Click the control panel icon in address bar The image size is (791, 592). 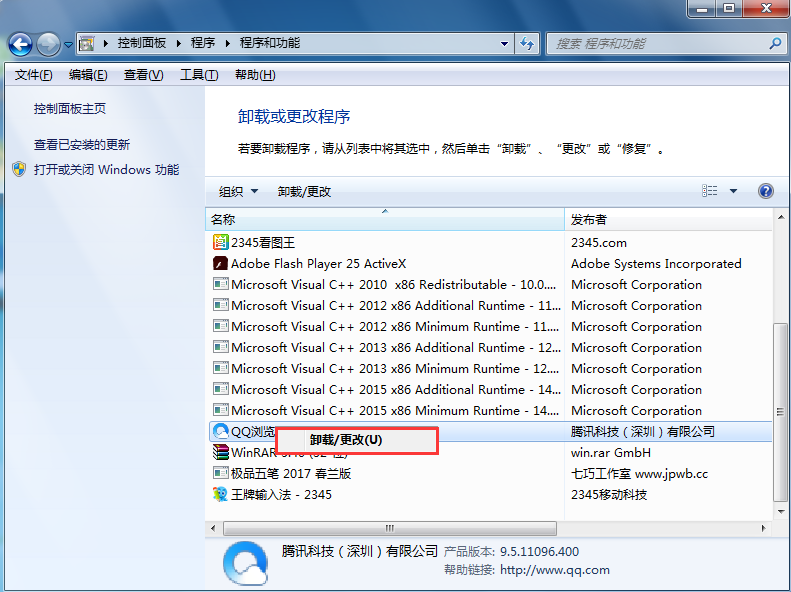click(87, 43)
